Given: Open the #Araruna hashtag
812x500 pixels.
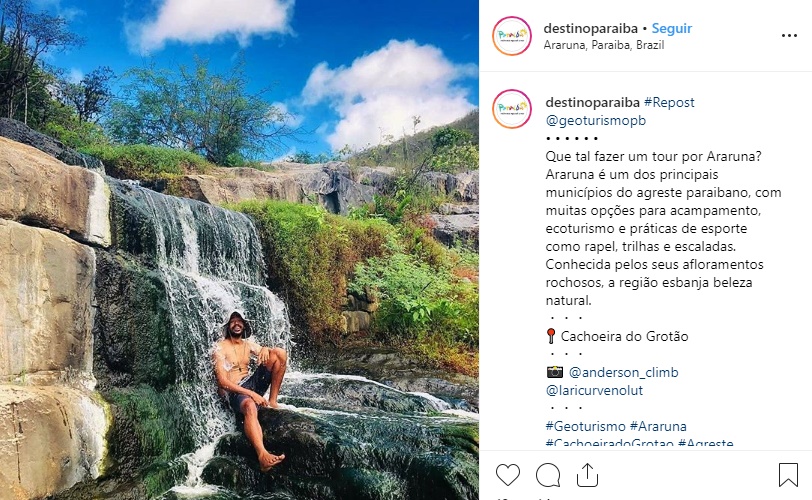Looking at the screenshot, I should click(658, 427).
